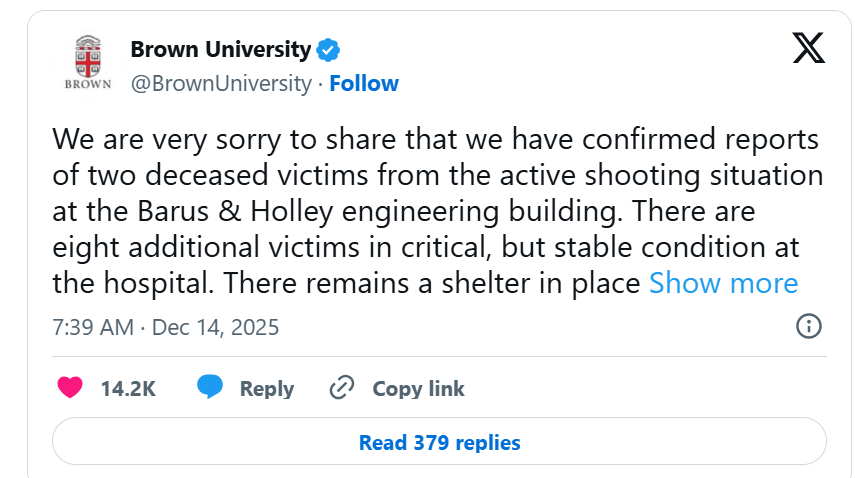Click the blue speech bubble reply icon
Viewport: 855px width, 478px height.
[x=209, y=388]
